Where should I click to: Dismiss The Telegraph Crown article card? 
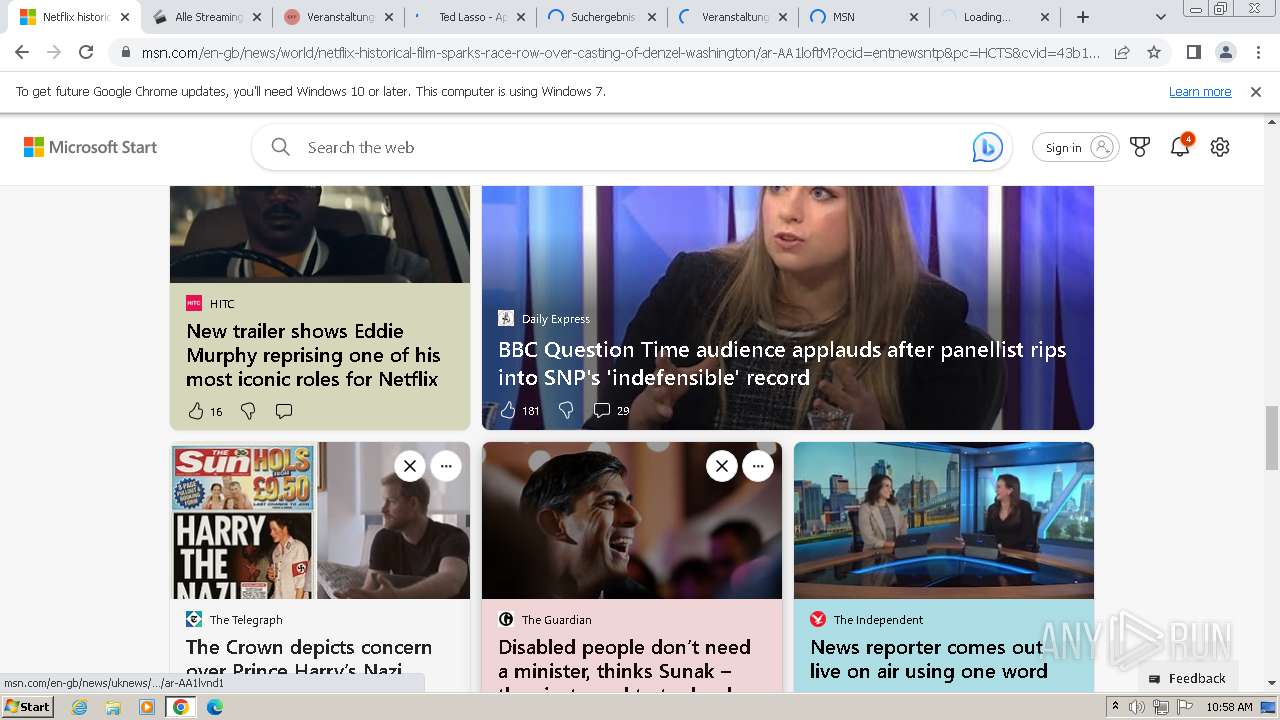[410, 466]
